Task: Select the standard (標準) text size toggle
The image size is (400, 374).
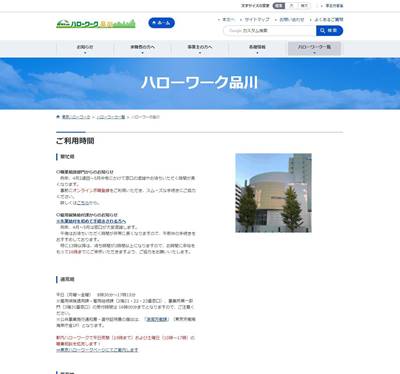Action: click(279, 6)
